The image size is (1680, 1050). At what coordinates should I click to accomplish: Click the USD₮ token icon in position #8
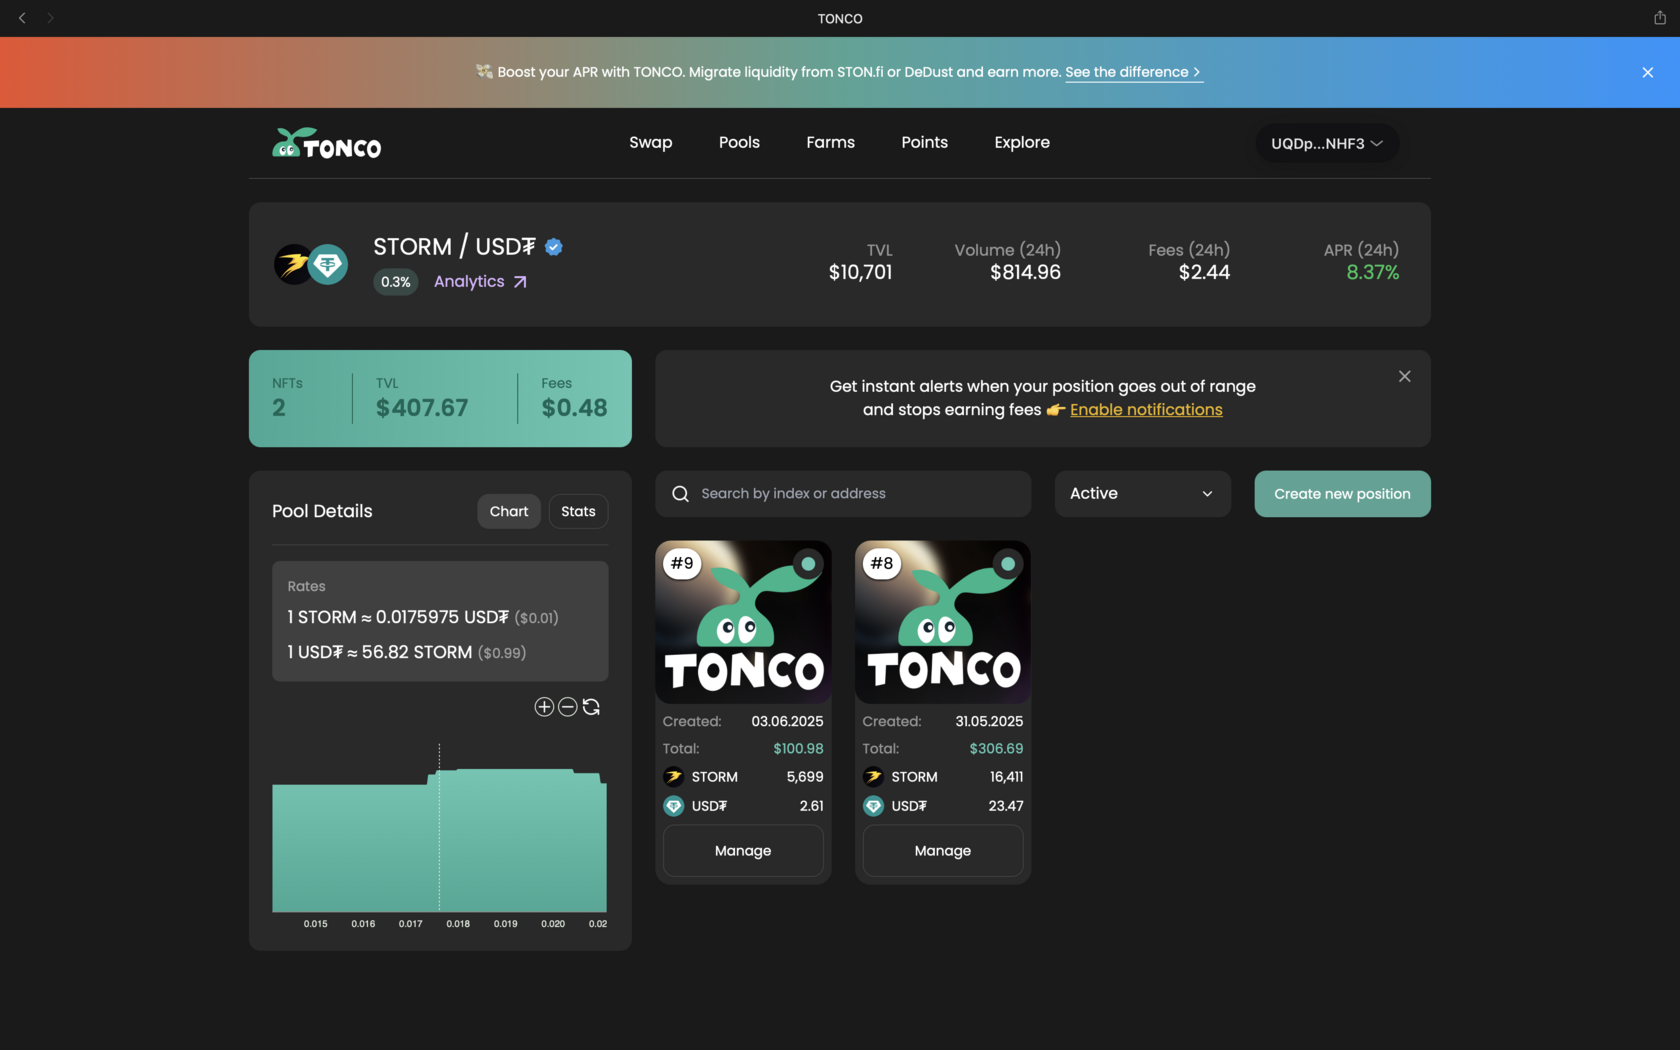(874, 806)
